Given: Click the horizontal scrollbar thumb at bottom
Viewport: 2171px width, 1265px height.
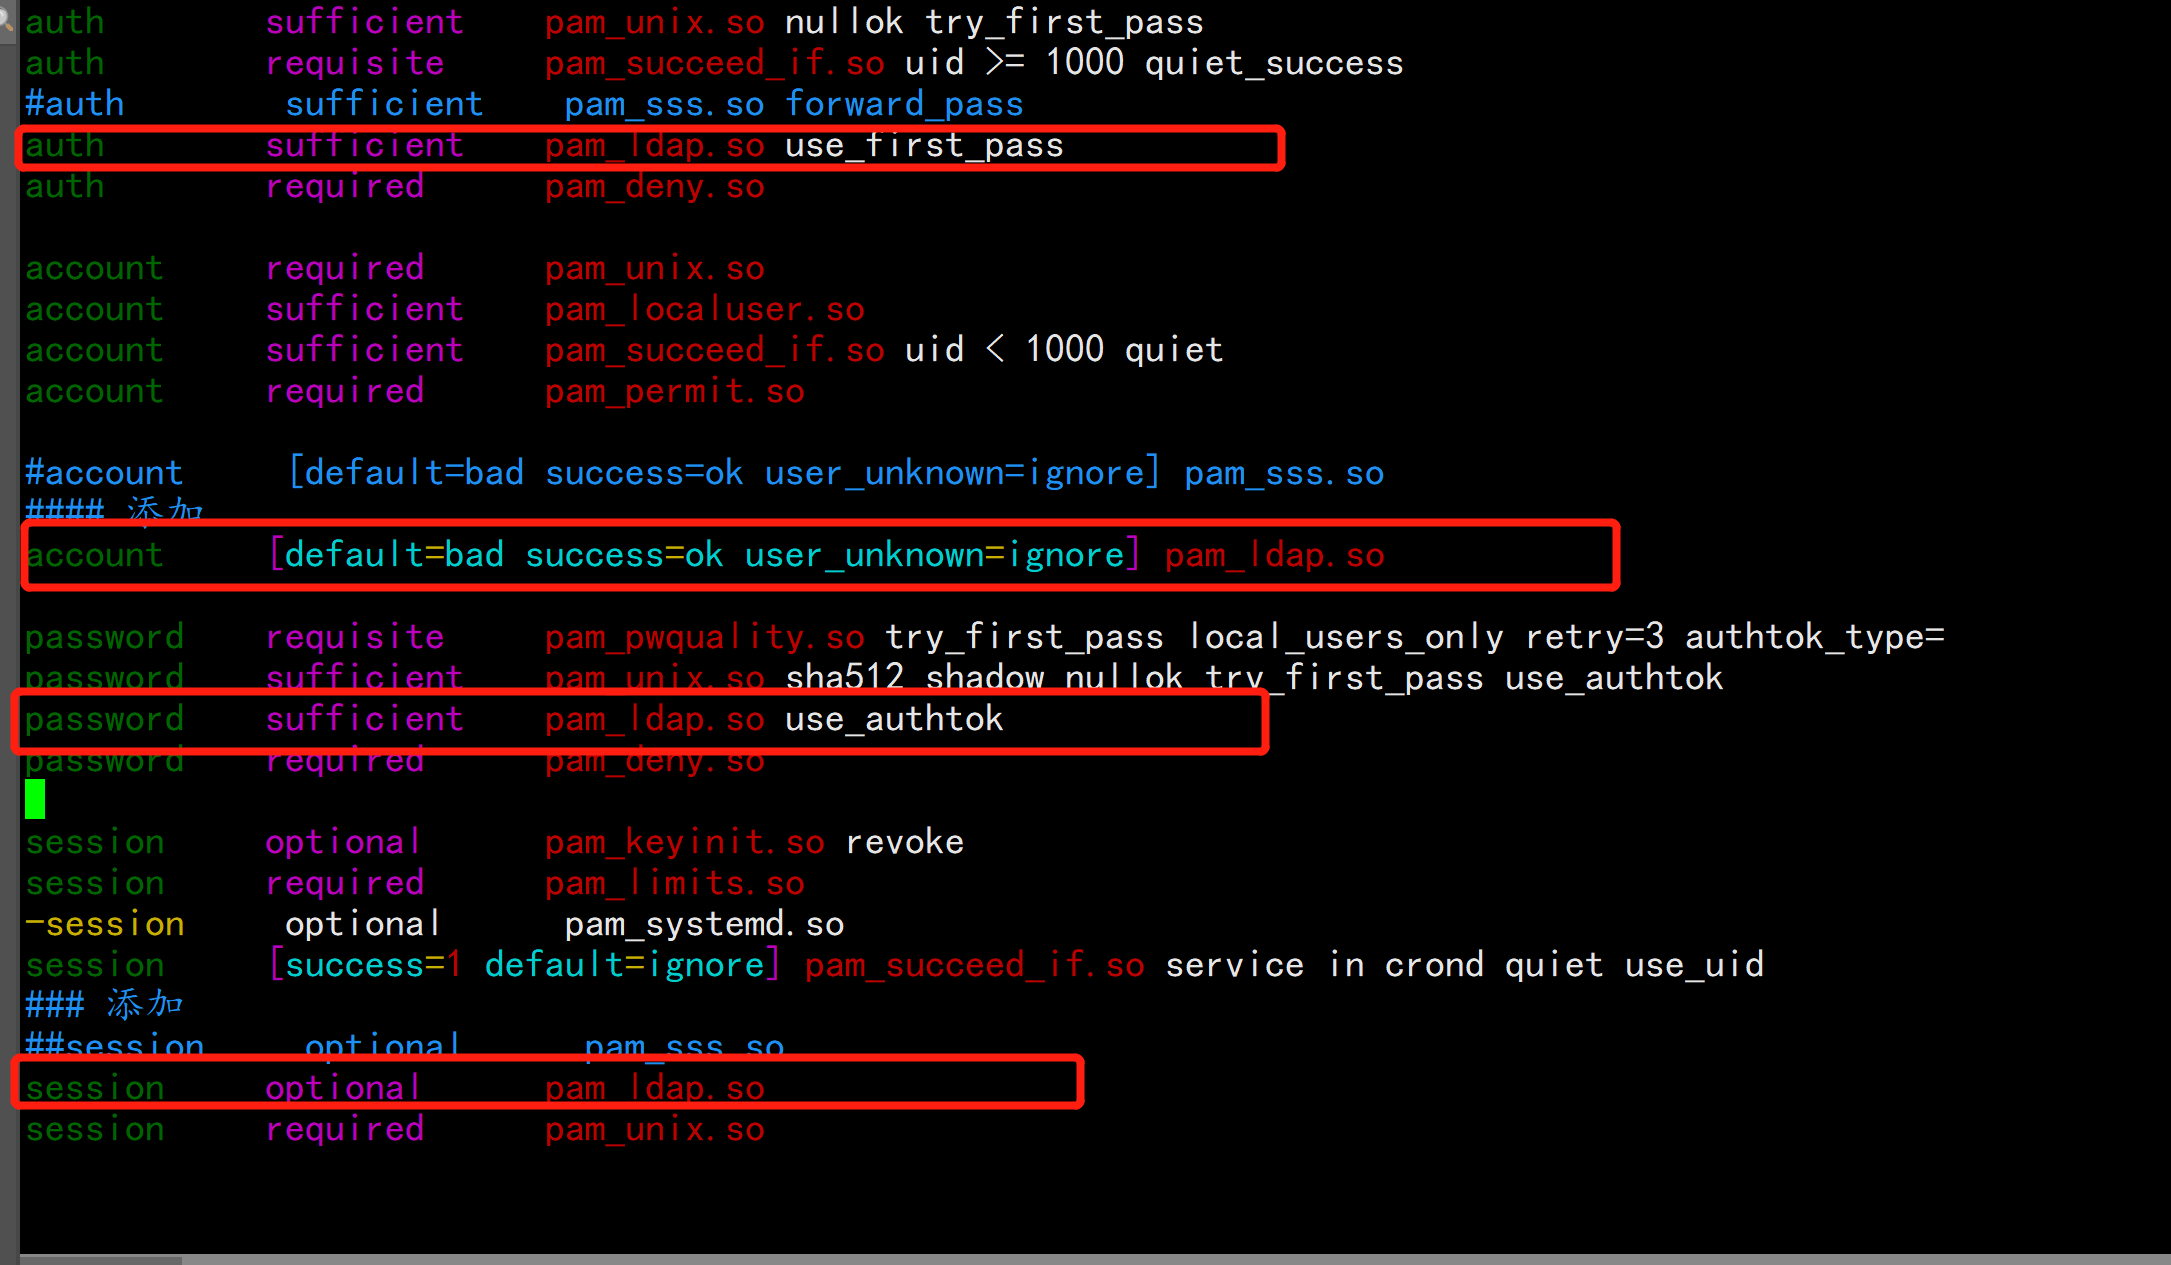Looking at the screenshot, I should click(x=100, y=1259).
